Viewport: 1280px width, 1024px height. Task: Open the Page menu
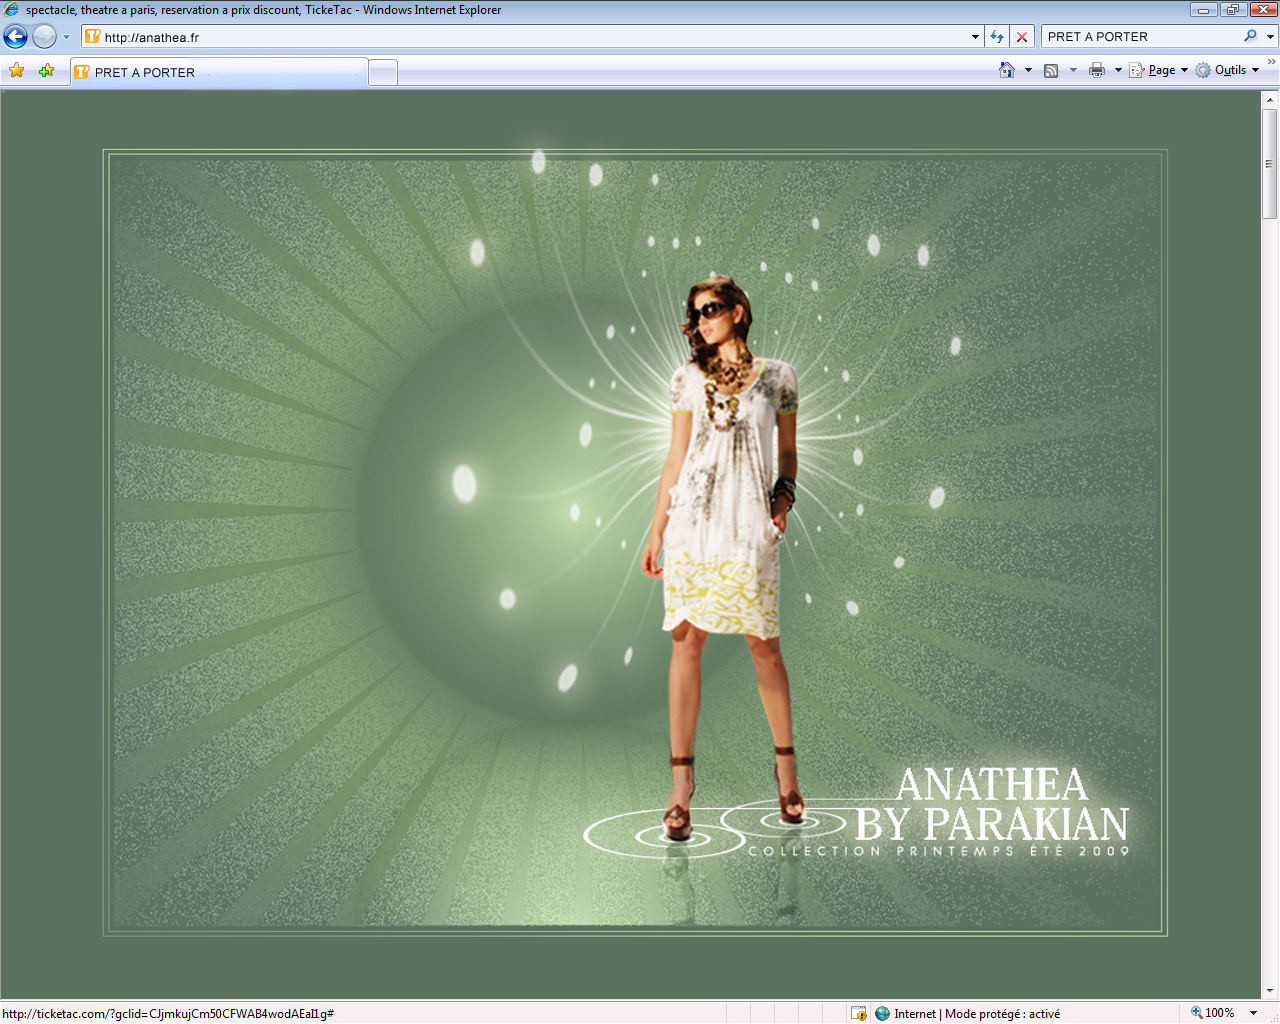[x=1159, y=70]
